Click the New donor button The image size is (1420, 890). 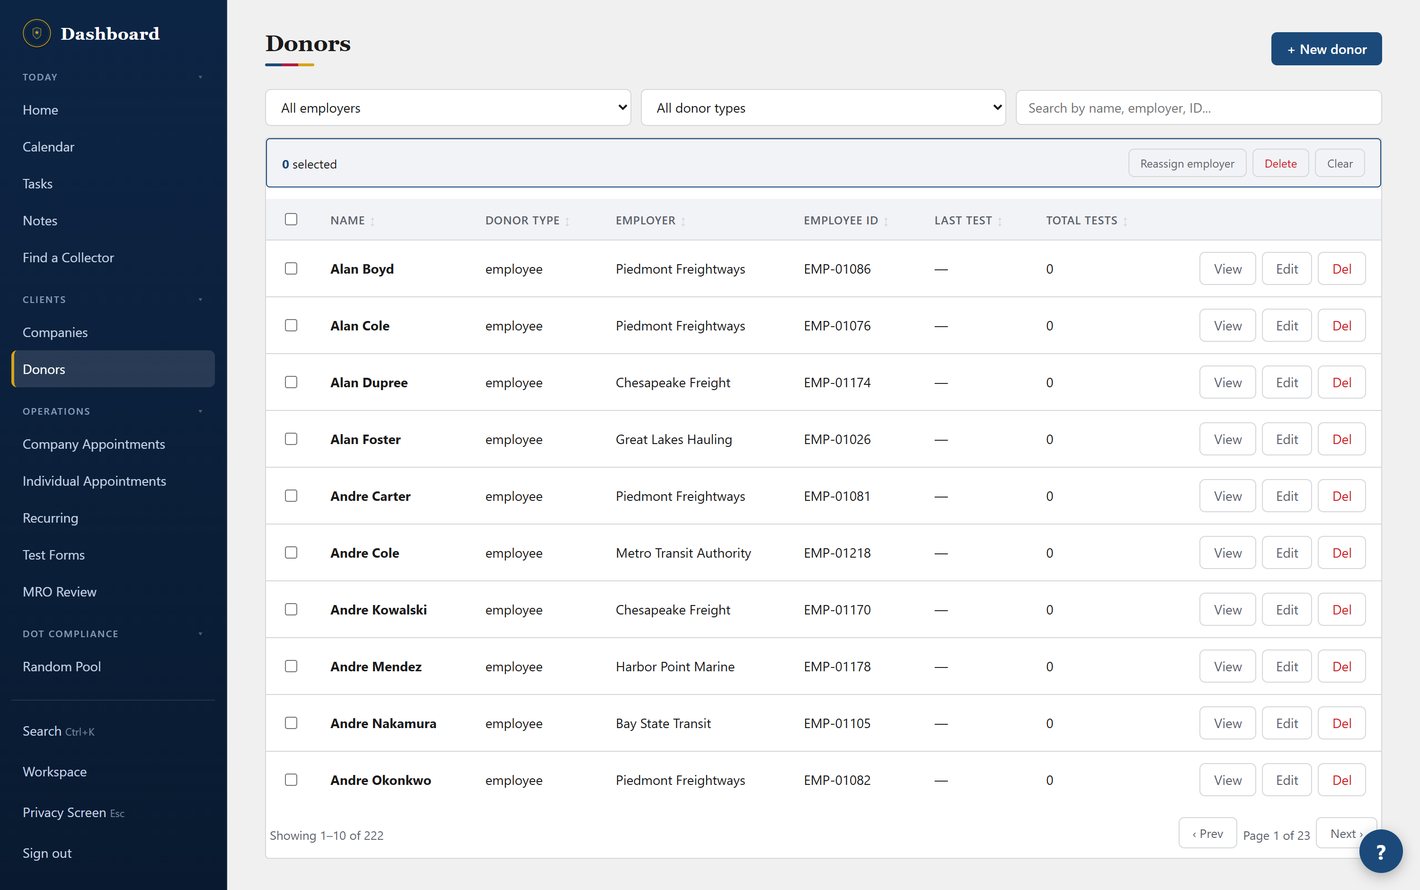tap(1326, 49)
